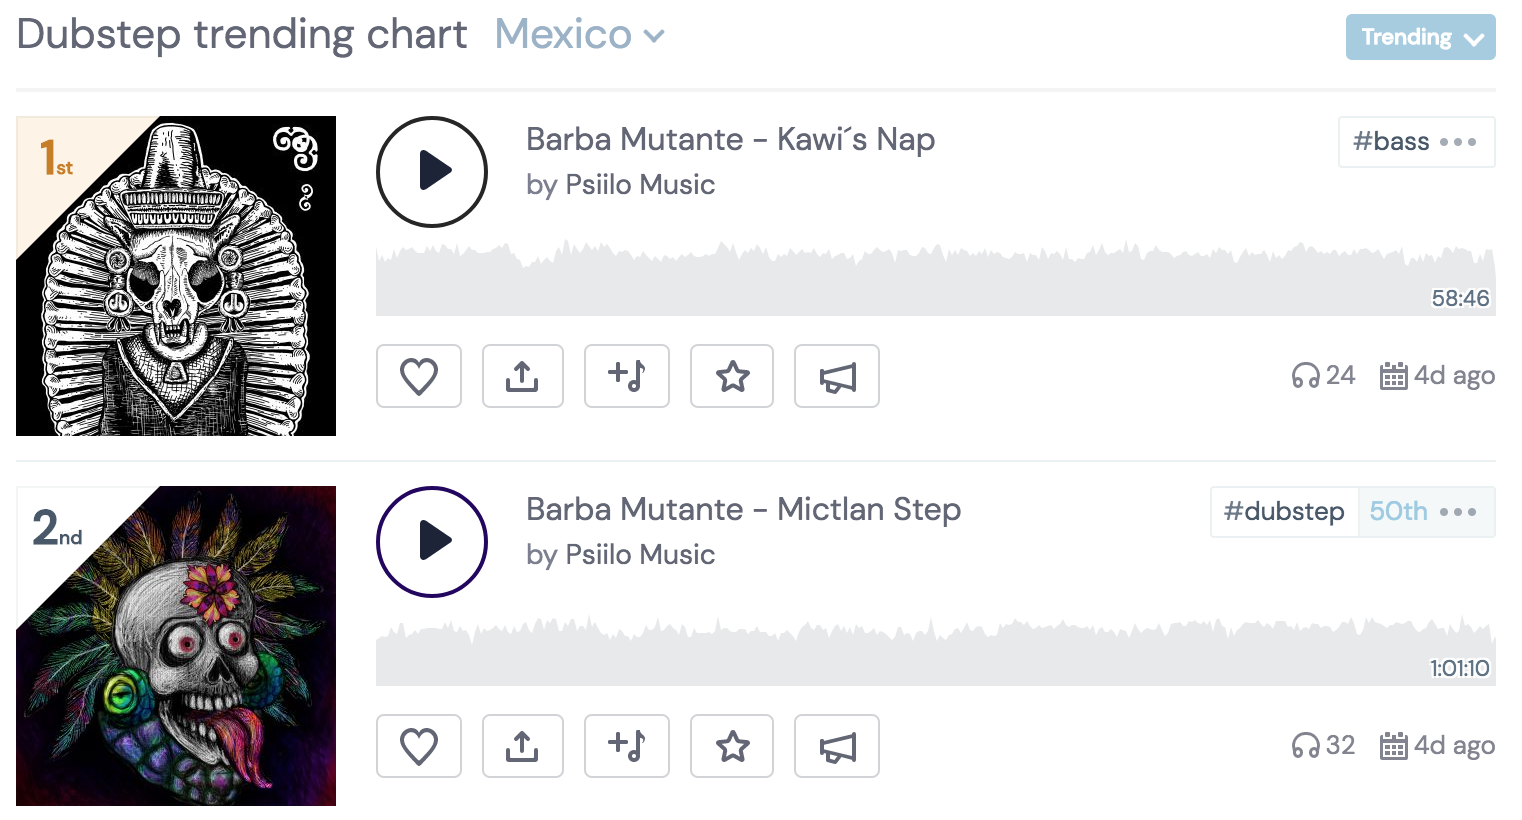Image resolution: width=1522 pixels, height=820 pixels.
Task: Open the Mexico country dropdown
Action: coord(580,36)
